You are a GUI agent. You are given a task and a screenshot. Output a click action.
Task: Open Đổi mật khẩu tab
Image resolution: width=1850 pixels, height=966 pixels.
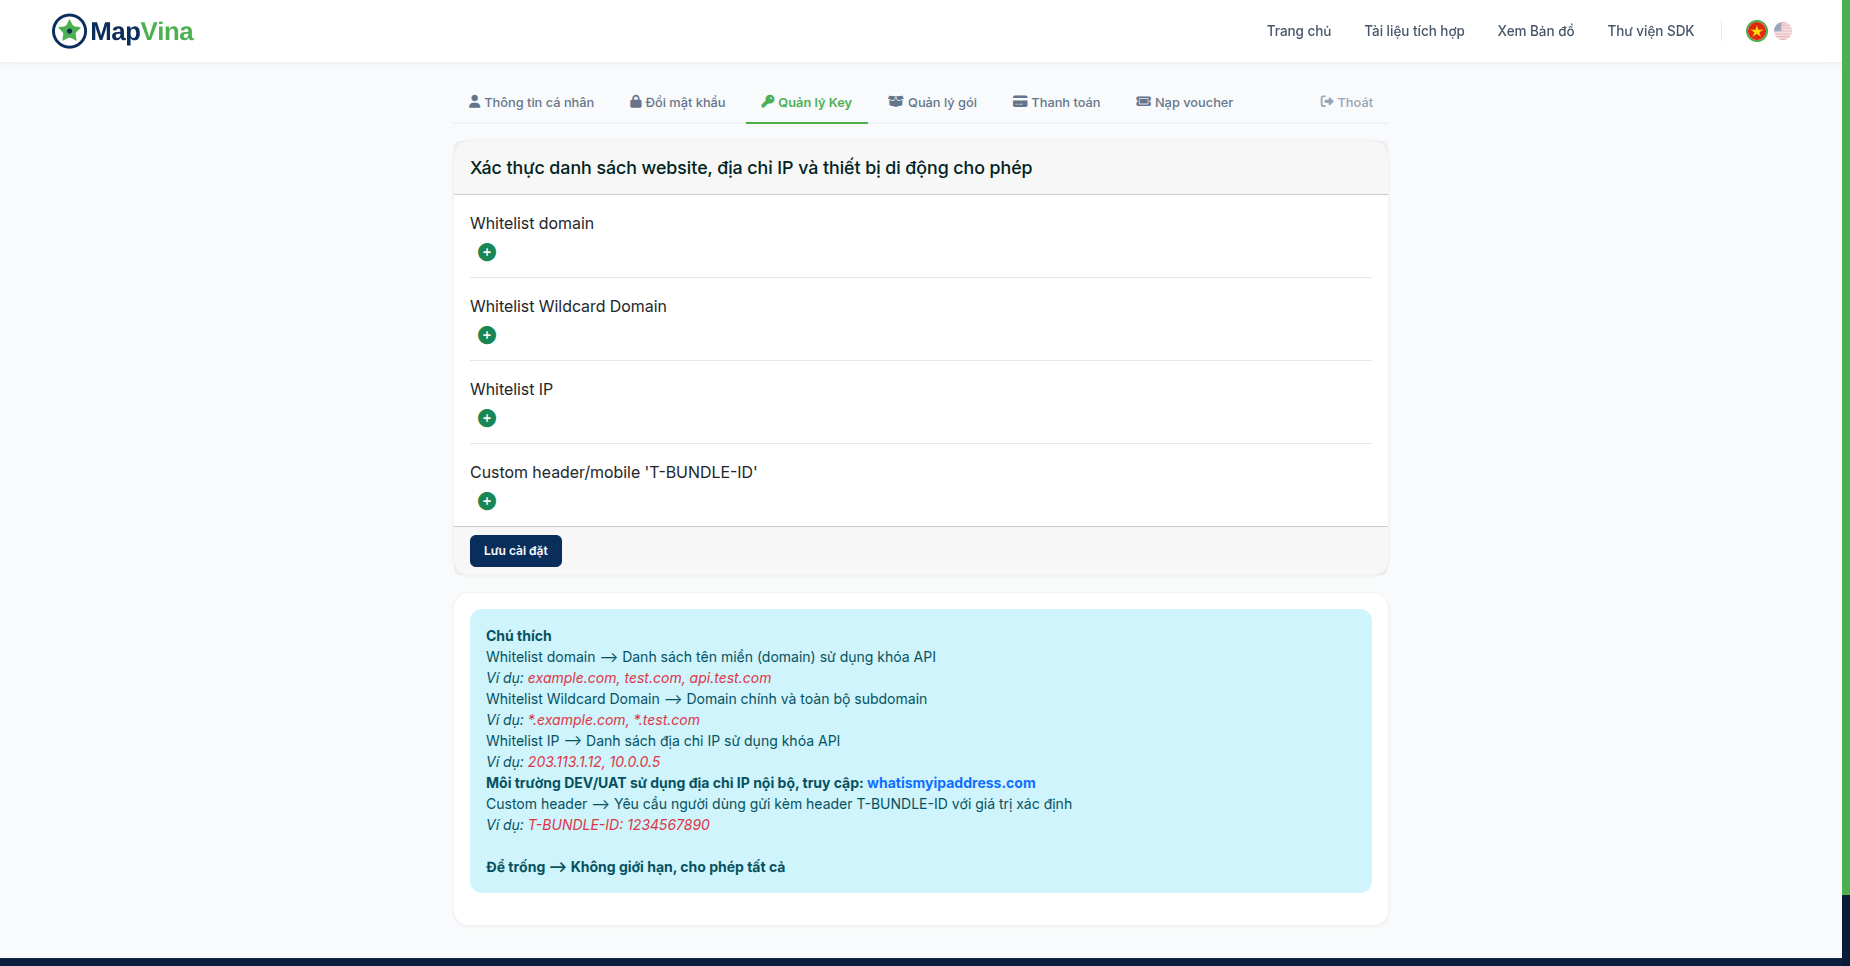678,102
